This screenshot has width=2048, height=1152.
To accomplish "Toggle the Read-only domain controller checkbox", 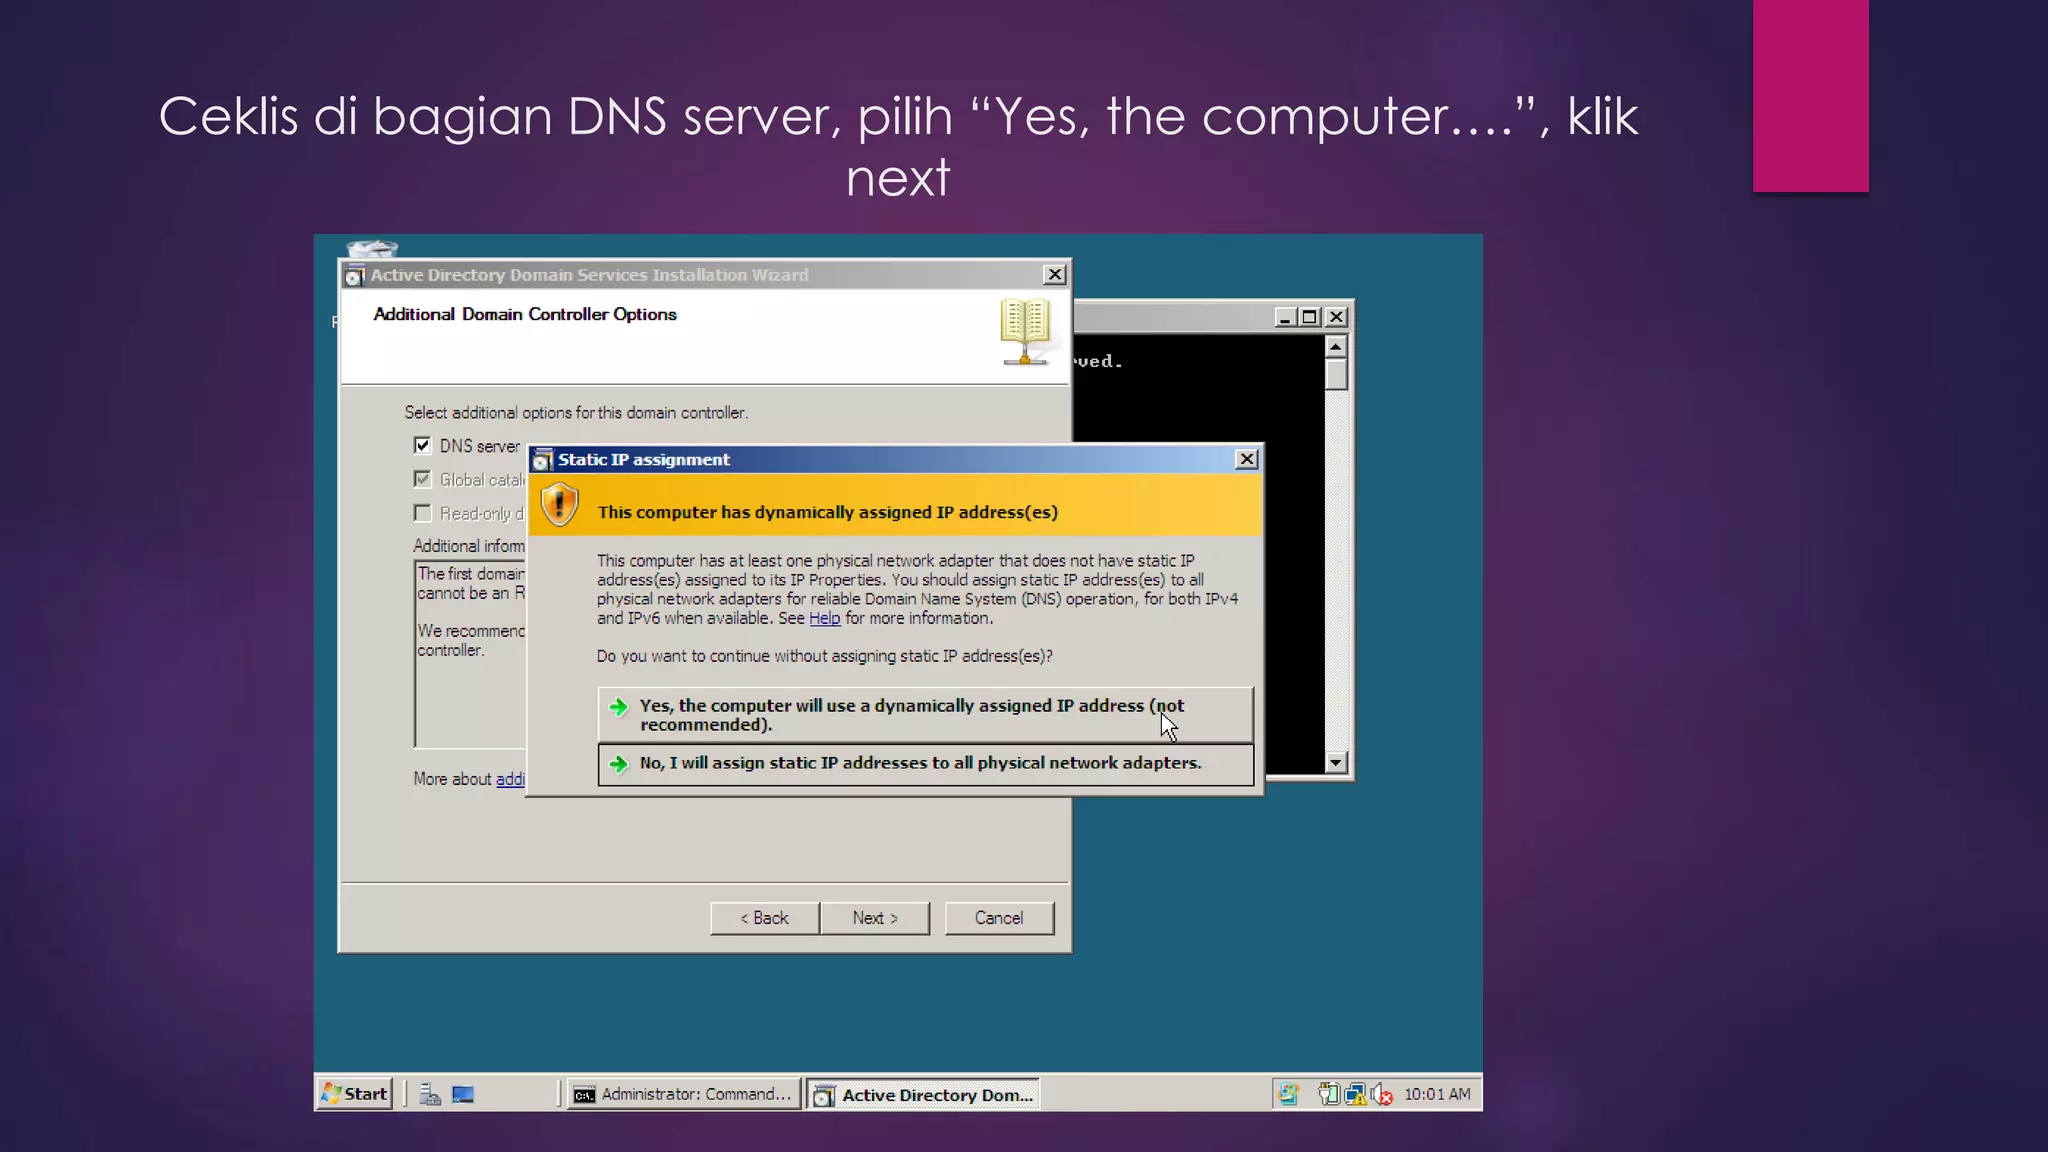I will point(422,513).
